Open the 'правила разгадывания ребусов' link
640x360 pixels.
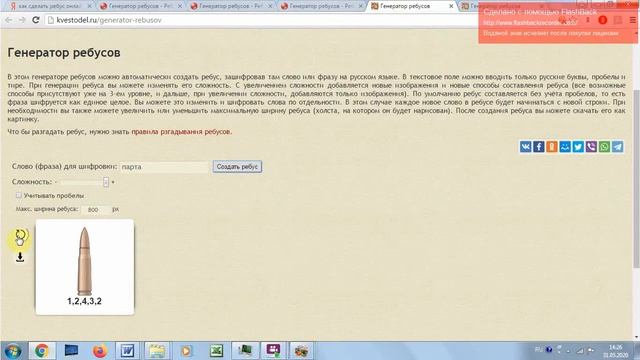(x=181, y=131)
